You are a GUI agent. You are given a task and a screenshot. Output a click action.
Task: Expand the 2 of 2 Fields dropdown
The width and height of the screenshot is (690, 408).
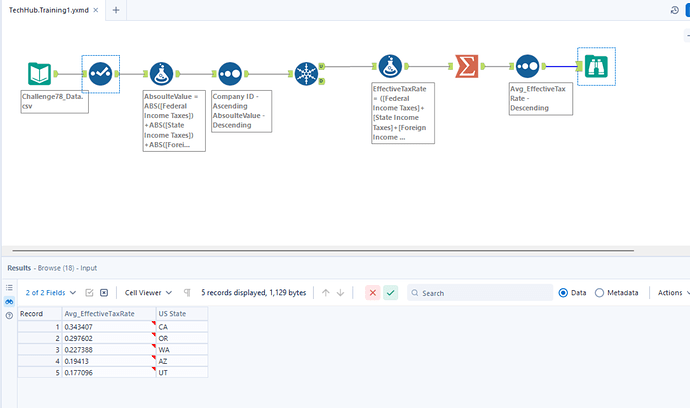(x=50, y=293)
